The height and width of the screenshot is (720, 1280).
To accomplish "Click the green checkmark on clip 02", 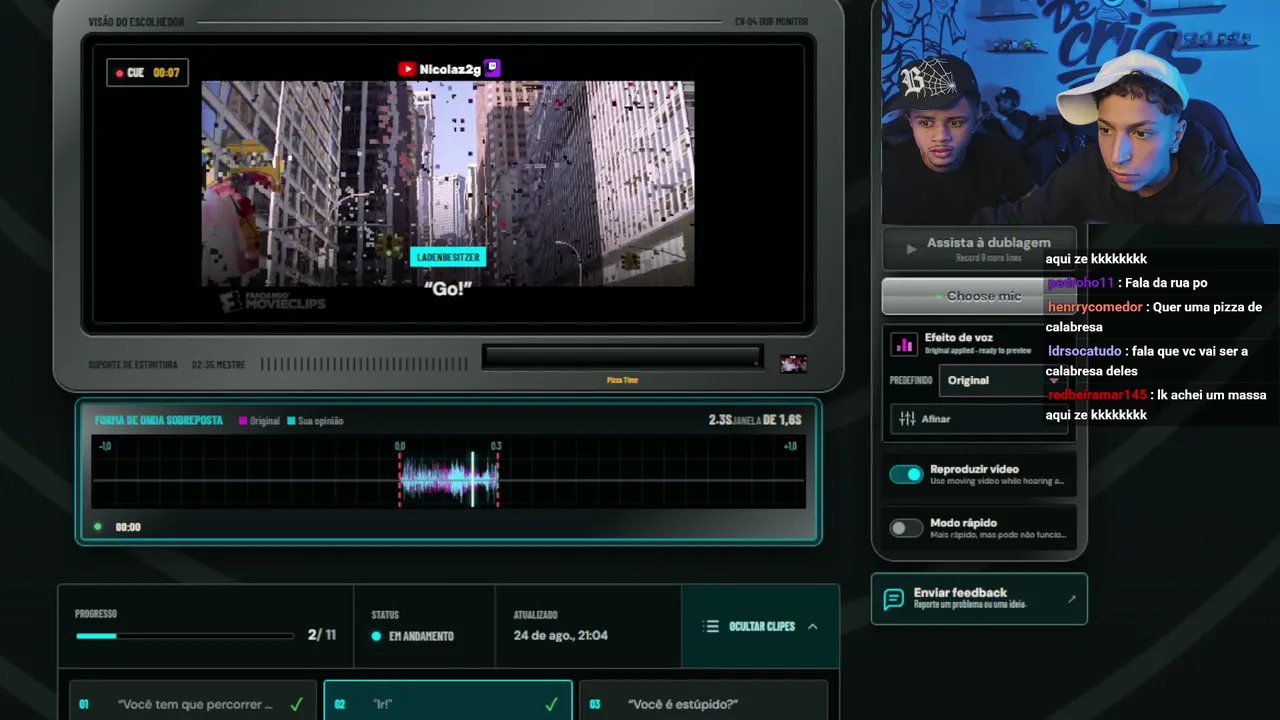I will [x=551, y=704].
